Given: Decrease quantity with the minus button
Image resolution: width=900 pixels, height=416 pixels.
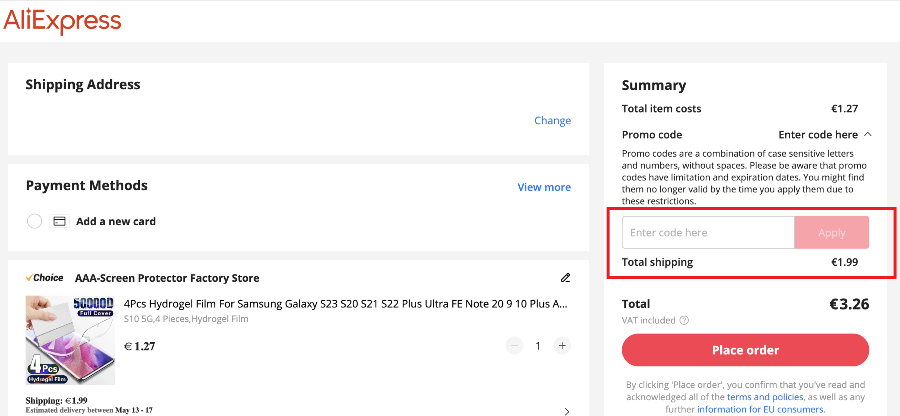Looking at the screenshot, I should pyautogui.click(x=514, y=346).
